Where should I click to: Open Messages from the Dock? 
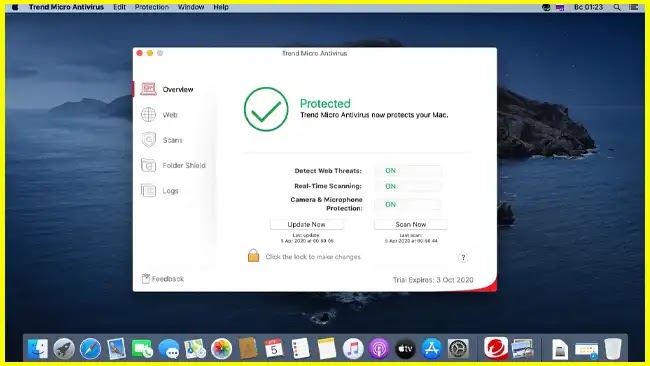[x=169, y=348]
